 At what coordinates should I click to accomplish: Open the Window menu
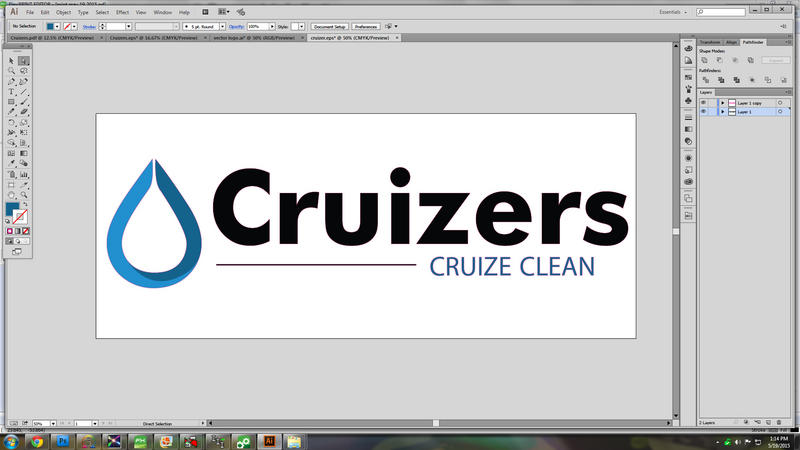pyautogui.click(x=163, y=12)
